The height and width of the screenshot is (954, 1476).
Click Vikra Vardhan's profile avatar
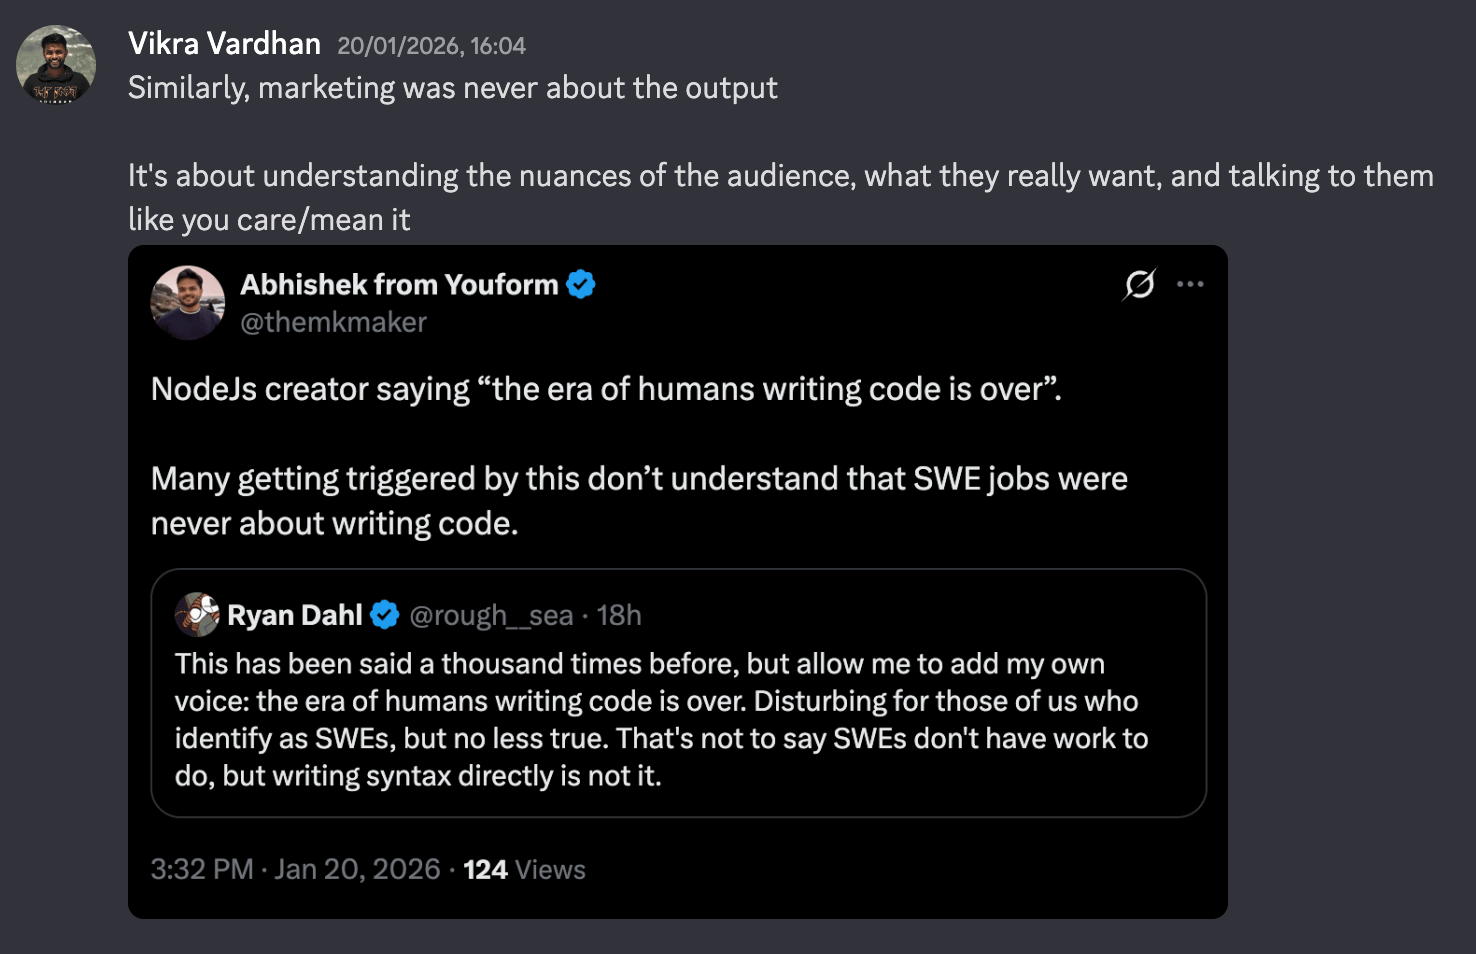[56, 65]
